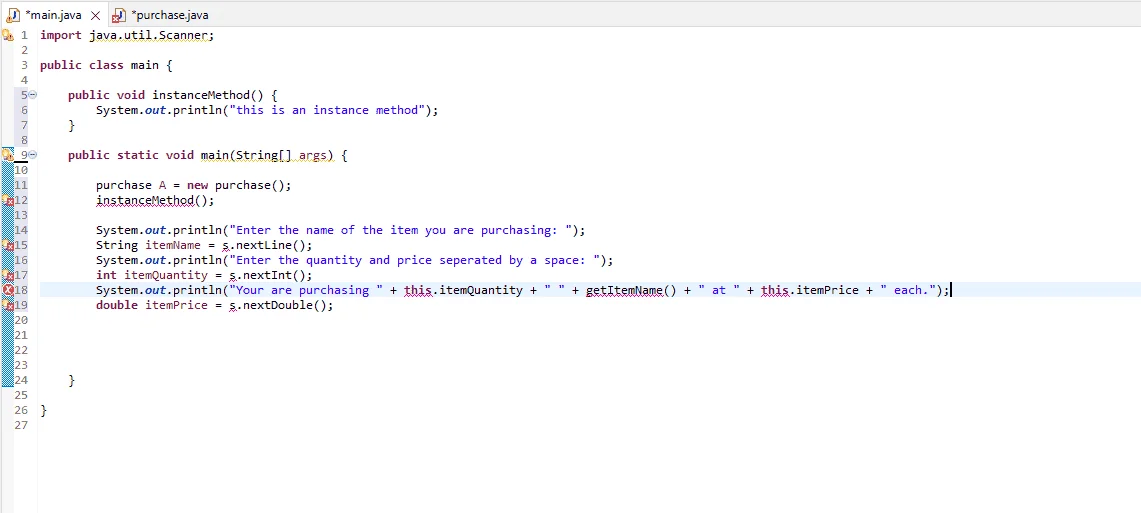Click the closing brace on line 24

pyautogui.click(x=71, y=381)
